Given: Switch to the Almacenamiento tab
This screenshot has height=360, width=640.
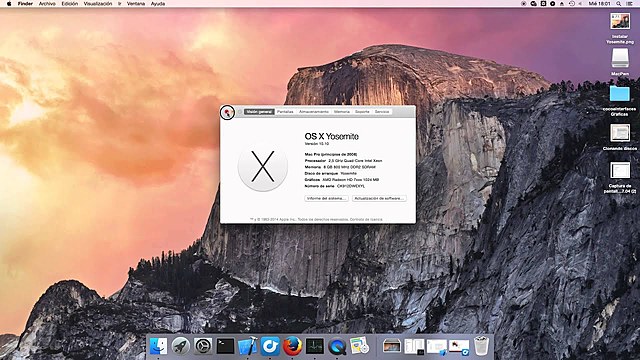Looking at the screenshot, I should tap(313, 111).
